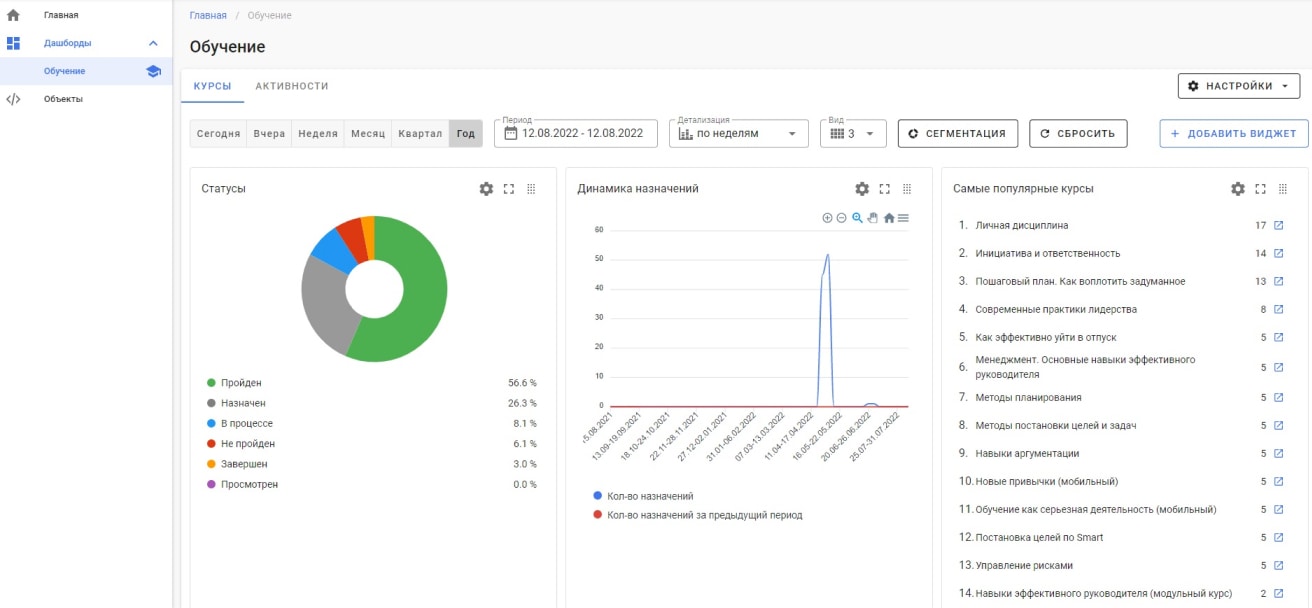
Task: Open chart hamburger menu icon
Action: [903, 218]
